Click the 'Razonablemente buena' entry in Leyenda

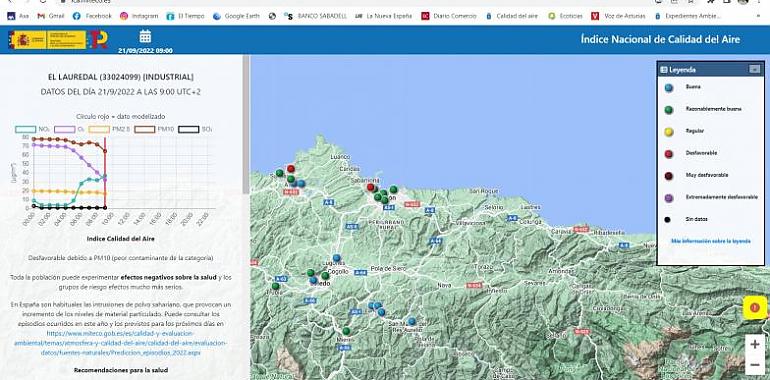[x=714, y=109]
